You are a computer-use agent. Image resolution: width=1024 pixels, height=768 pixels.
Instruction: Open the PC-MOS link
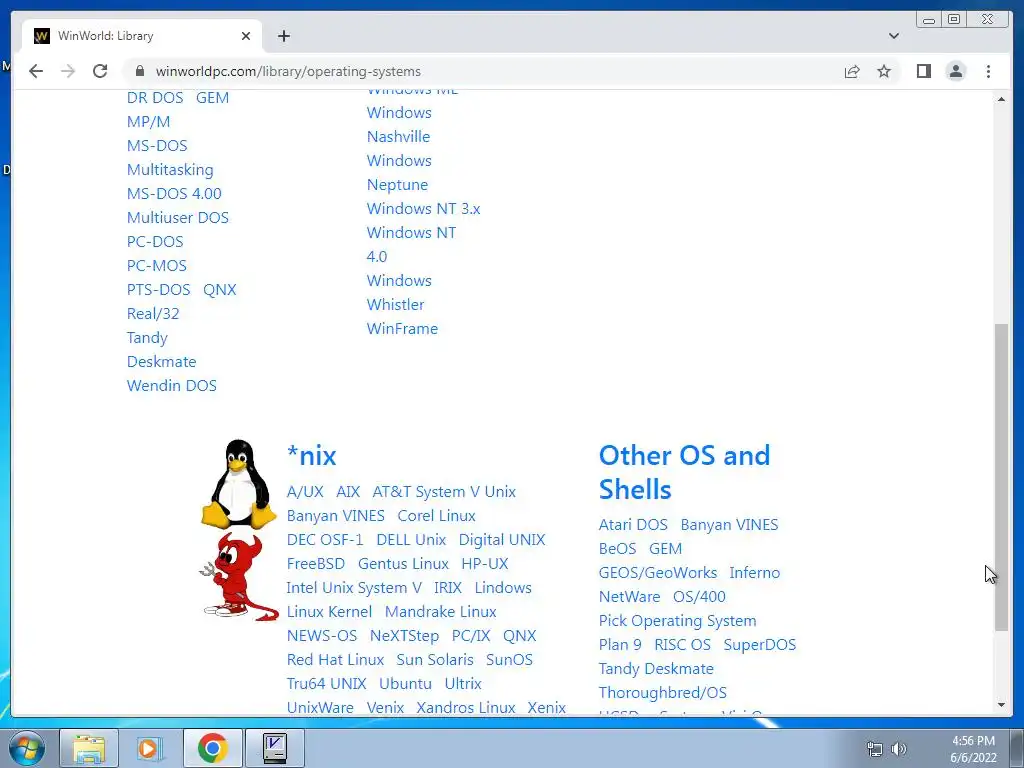coord(157,266)
